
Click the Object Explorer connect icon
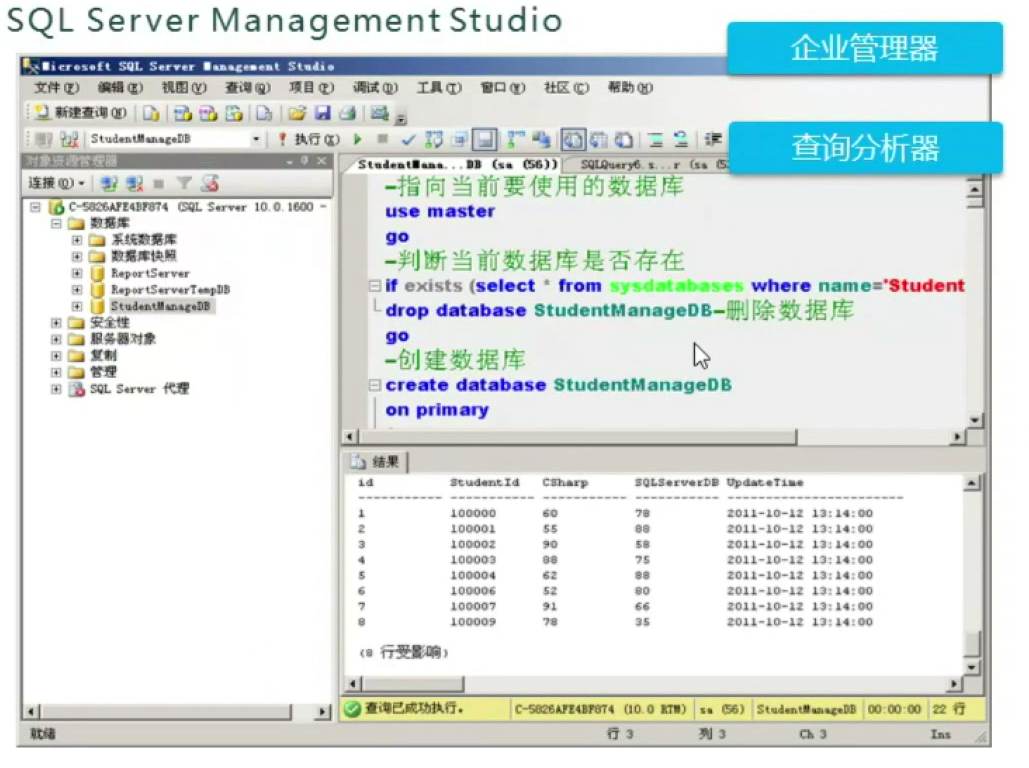(x=110, y=184)
